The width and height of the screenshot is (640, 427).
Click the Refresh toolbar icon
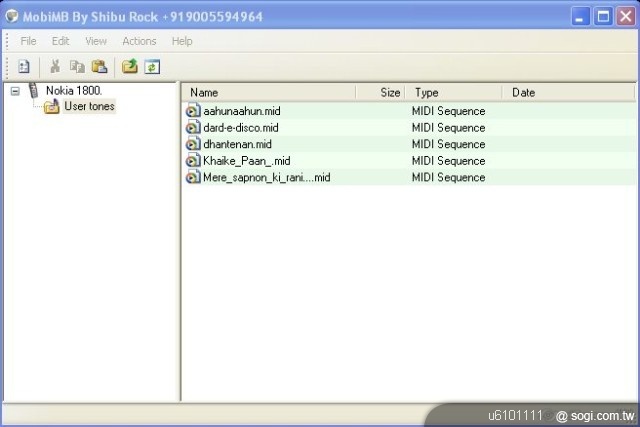(x=152, y=67)
